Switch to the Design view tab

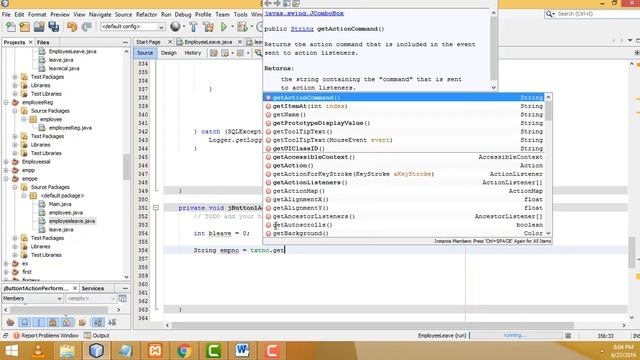point(169,53)
